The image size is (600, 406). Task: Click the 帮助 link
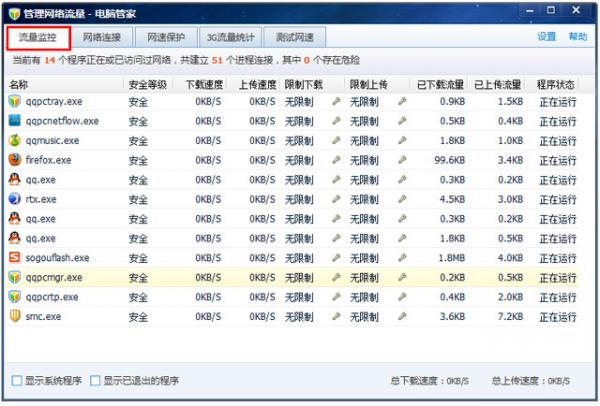[x=578, y=37]
